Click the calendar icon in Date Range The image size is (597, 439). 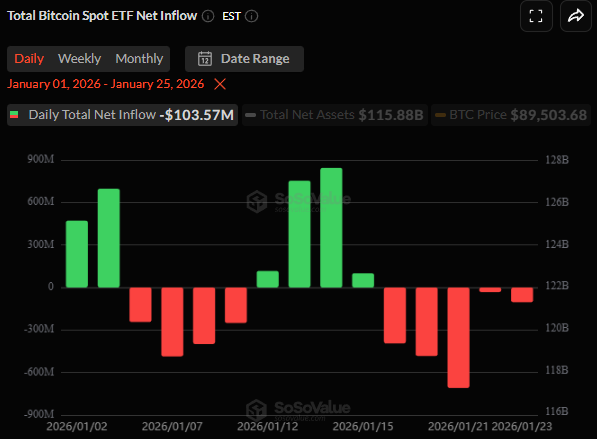(205, 59)
